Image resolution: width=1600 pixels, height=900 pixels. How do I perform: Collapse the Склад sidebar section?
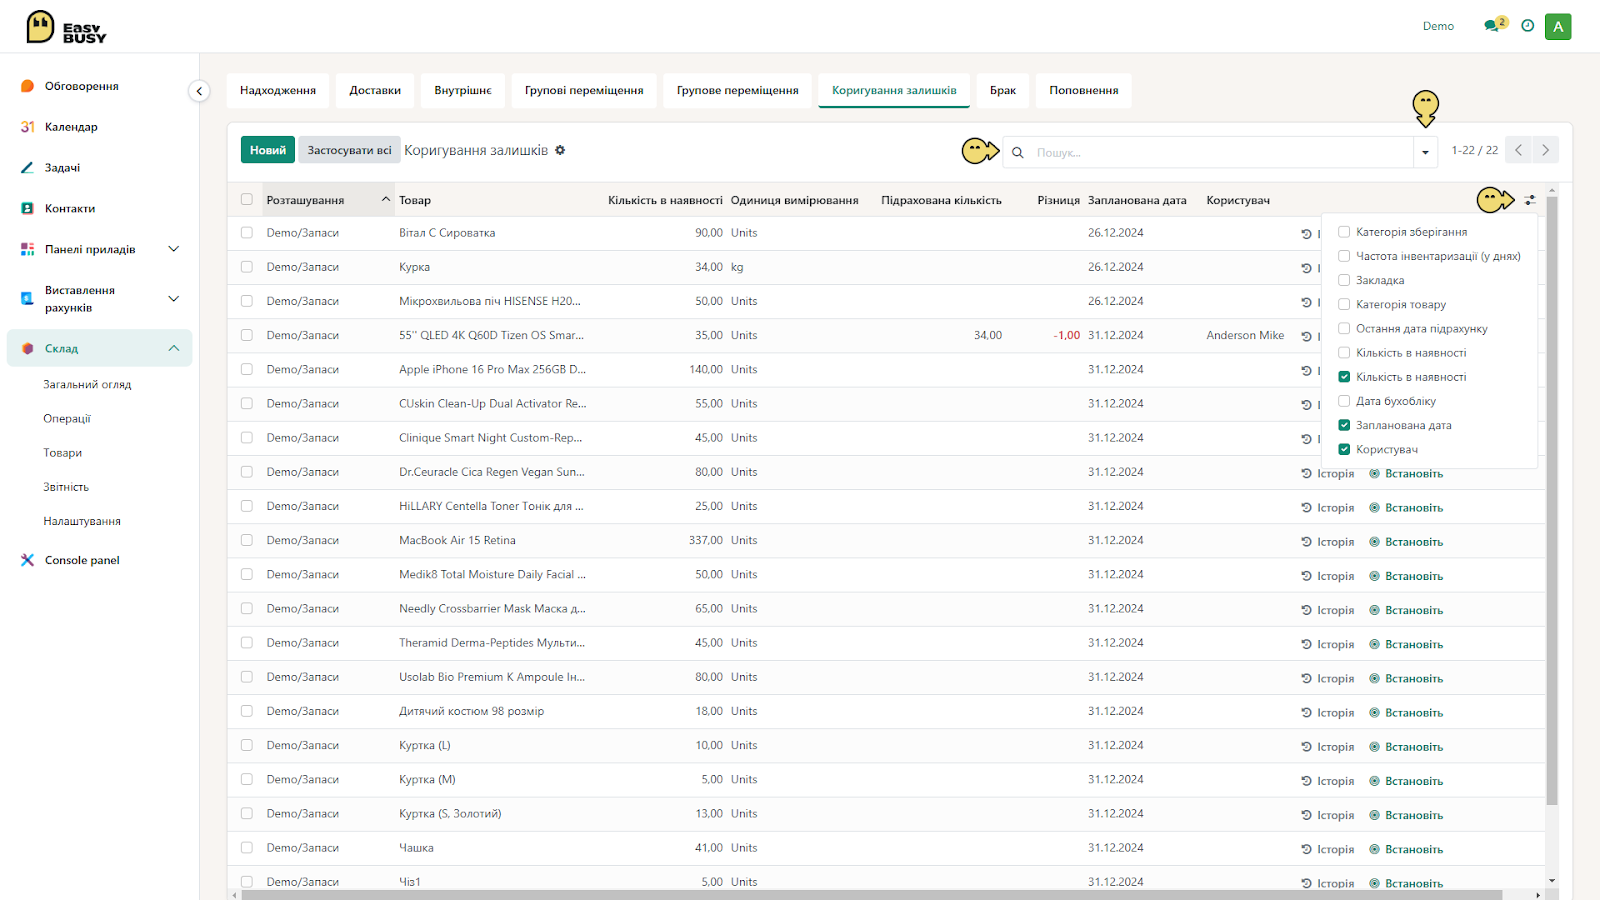coord(173,348)
